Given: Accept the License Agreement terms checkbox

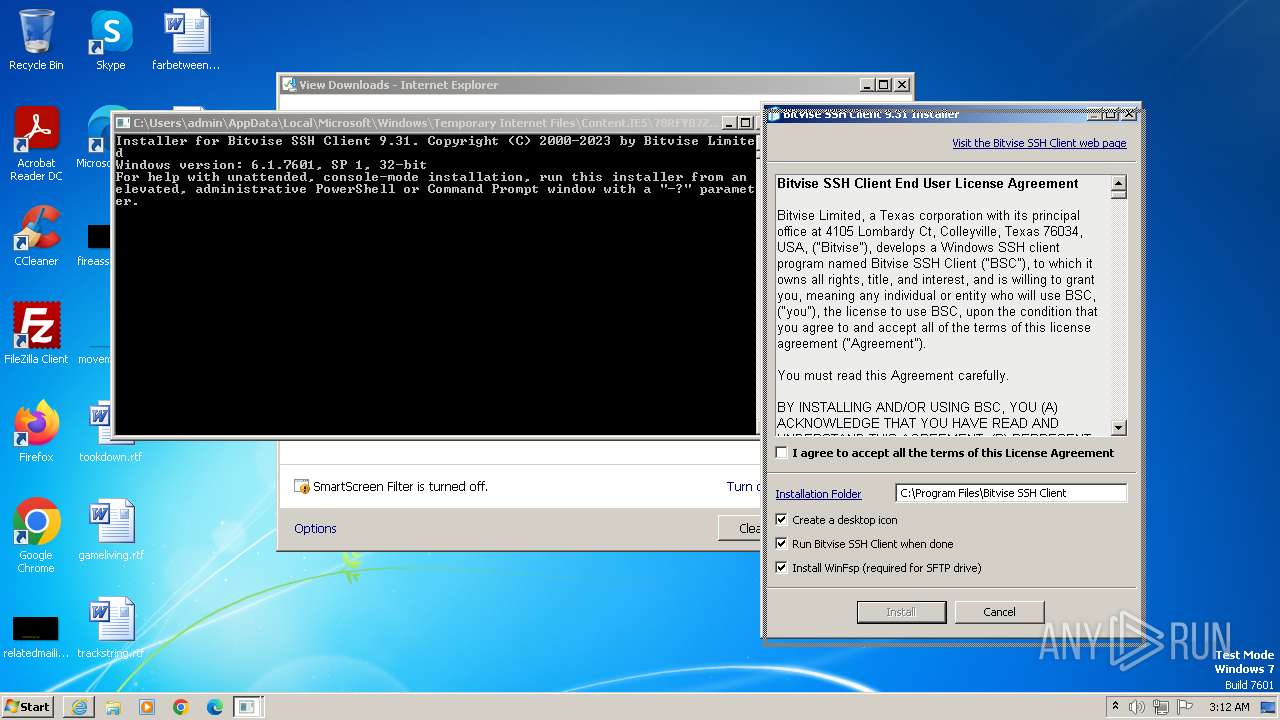Looking at the screenshot, I should 782,453.
